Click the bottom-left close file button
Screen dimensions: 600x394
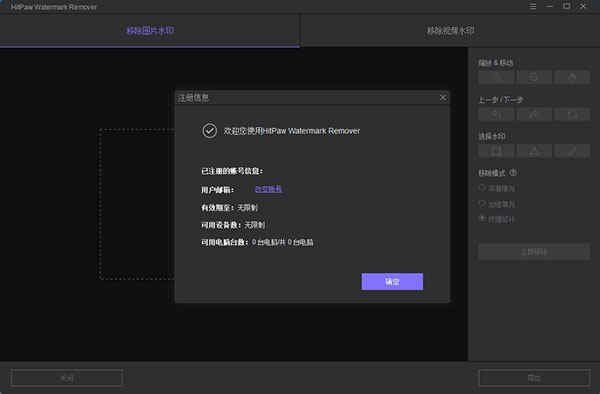pos(67,378)
